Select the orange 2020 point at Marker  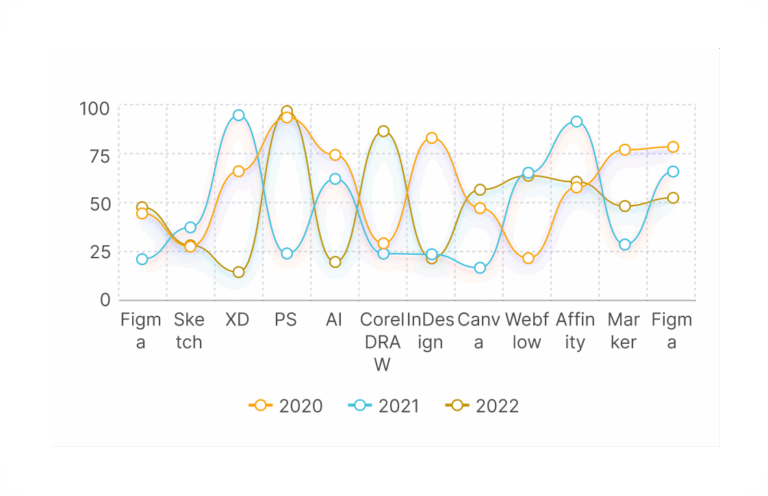(x=625, y=150)
